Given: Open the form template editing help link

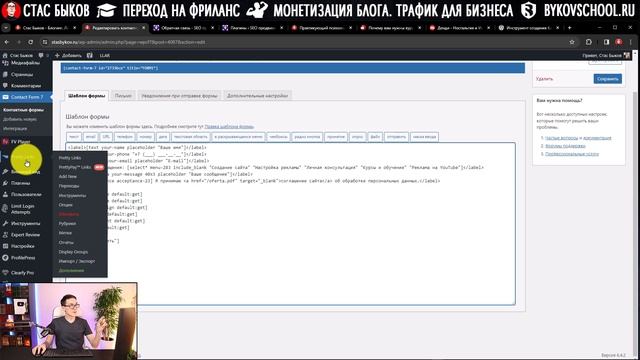Looking at the screenshot, I should pyautogui.click(x=229, y=127).
